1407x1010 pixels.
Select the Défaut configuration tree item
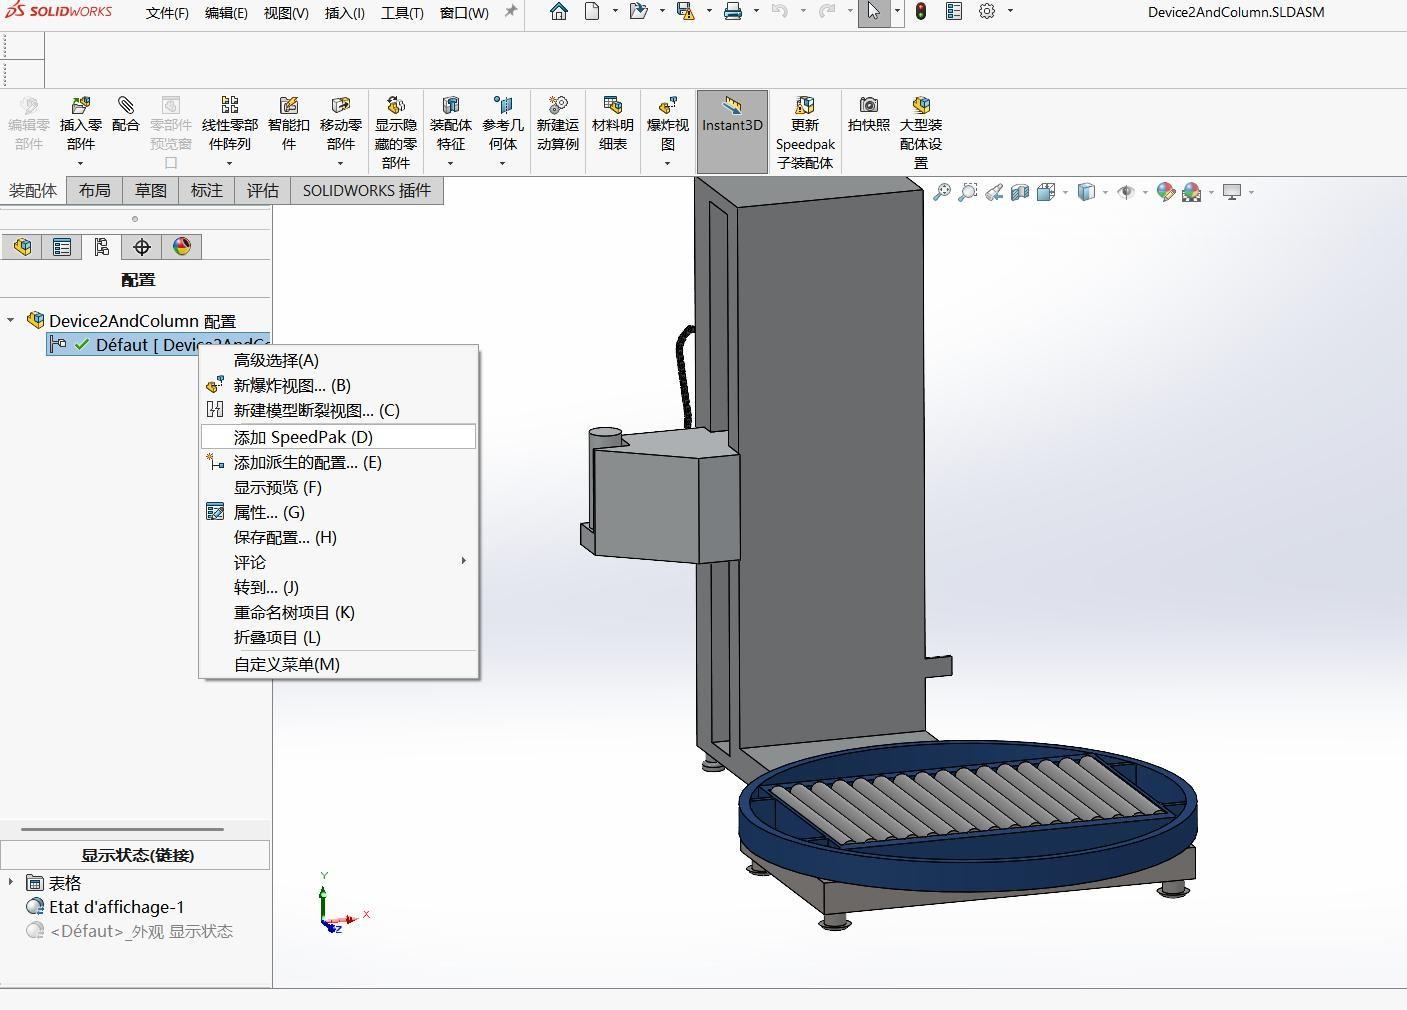[x=158, y=345]
